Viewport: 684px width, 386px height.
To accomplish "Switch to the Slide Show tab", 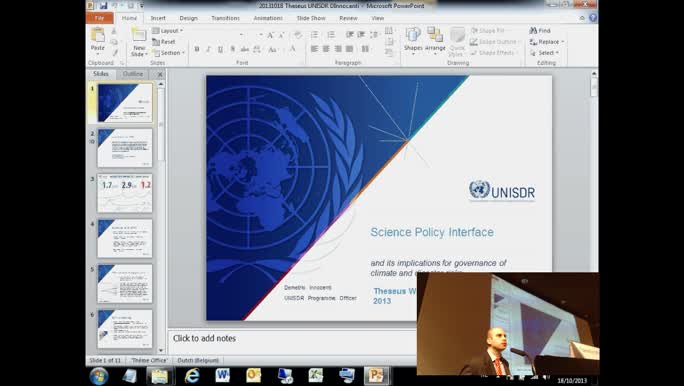I will click(311, 18).
